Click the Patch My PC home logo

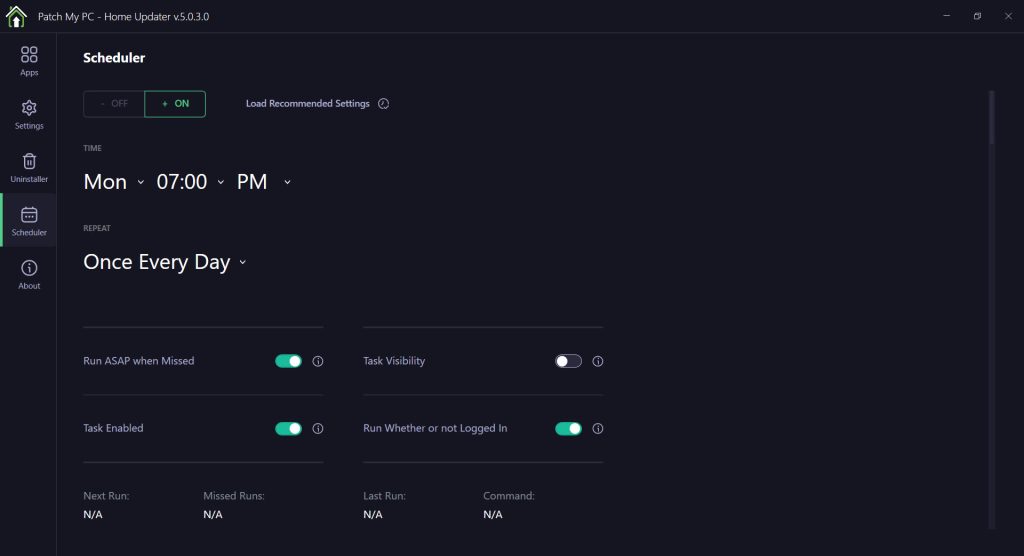16,16
